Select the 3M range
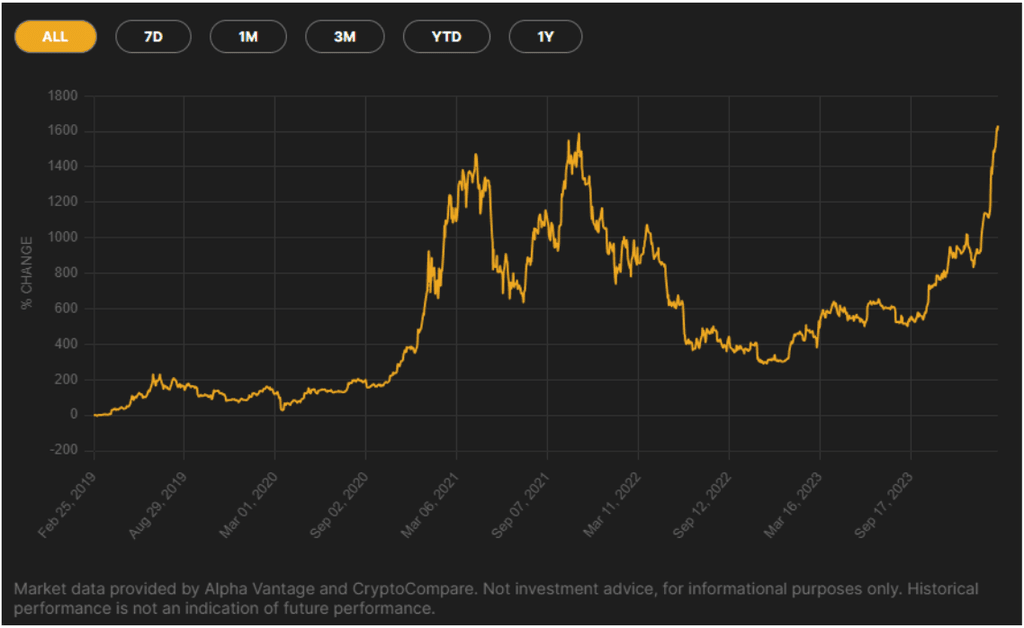The height and width of the screenshot is (628, 1024). coord(345,36)
